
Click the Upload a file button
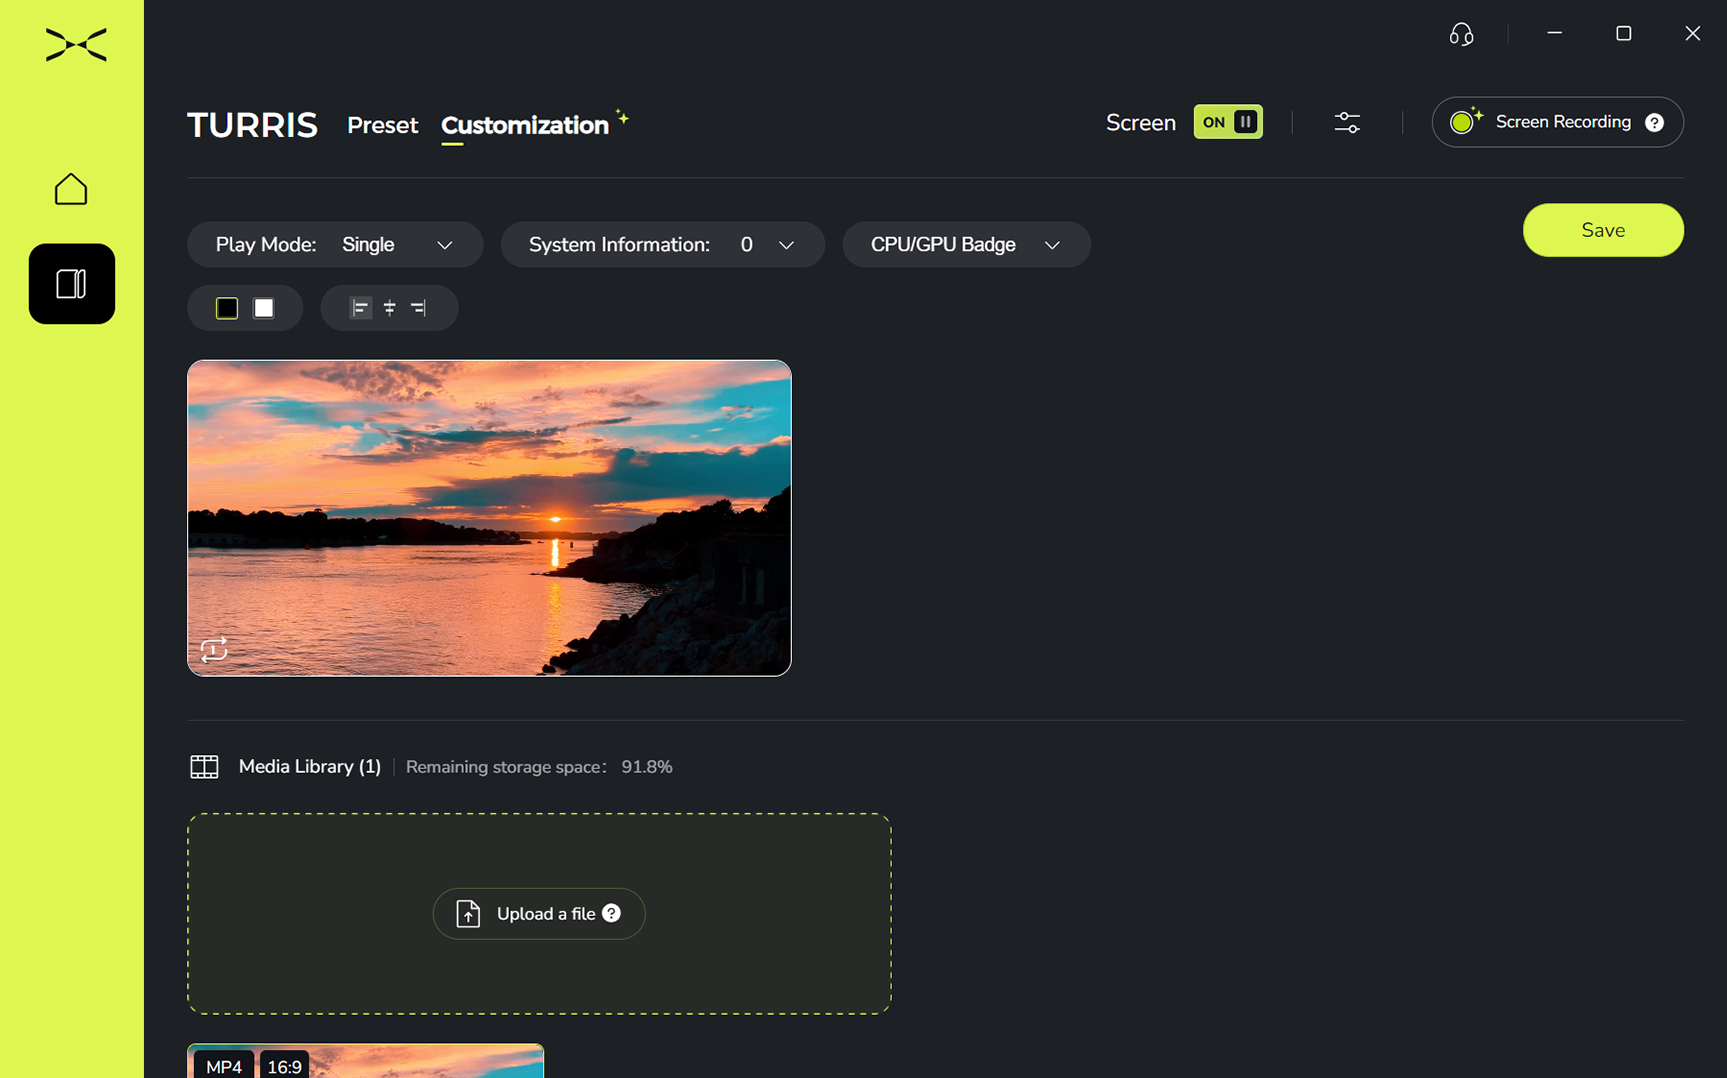tap(538, 914)
